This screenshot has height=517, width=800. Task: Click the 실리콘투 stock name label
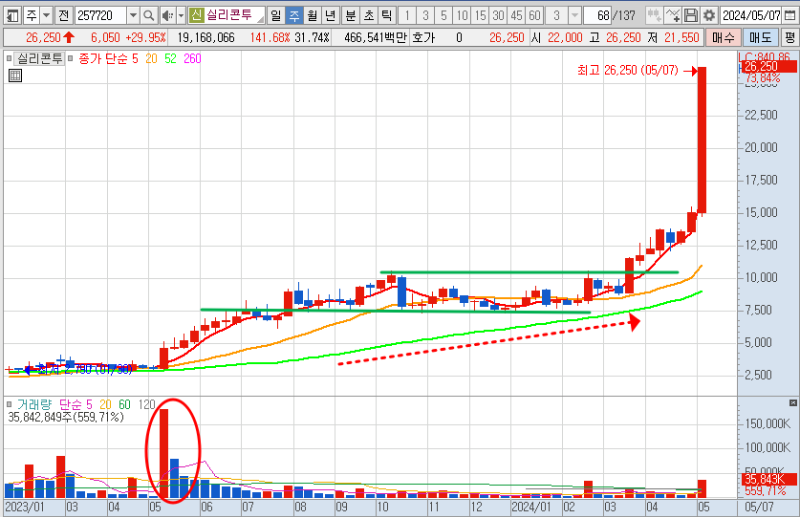[229, 15]
